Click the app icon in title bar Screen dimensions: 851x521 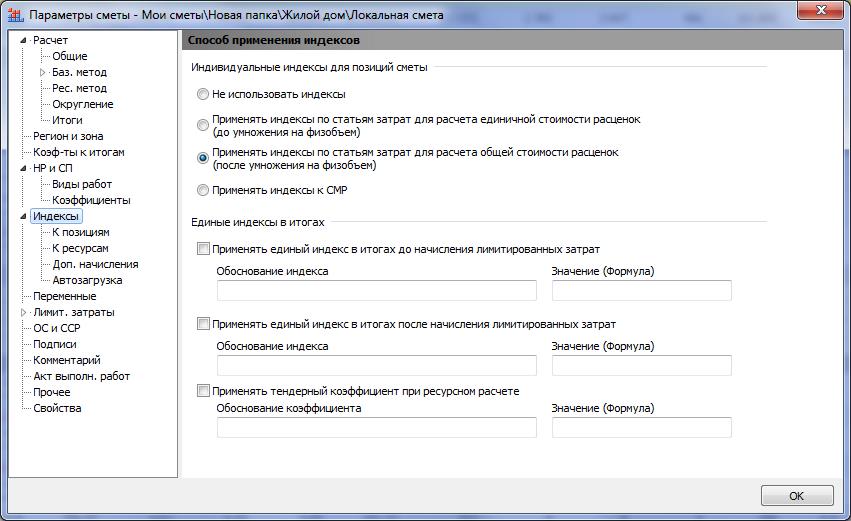15,15
